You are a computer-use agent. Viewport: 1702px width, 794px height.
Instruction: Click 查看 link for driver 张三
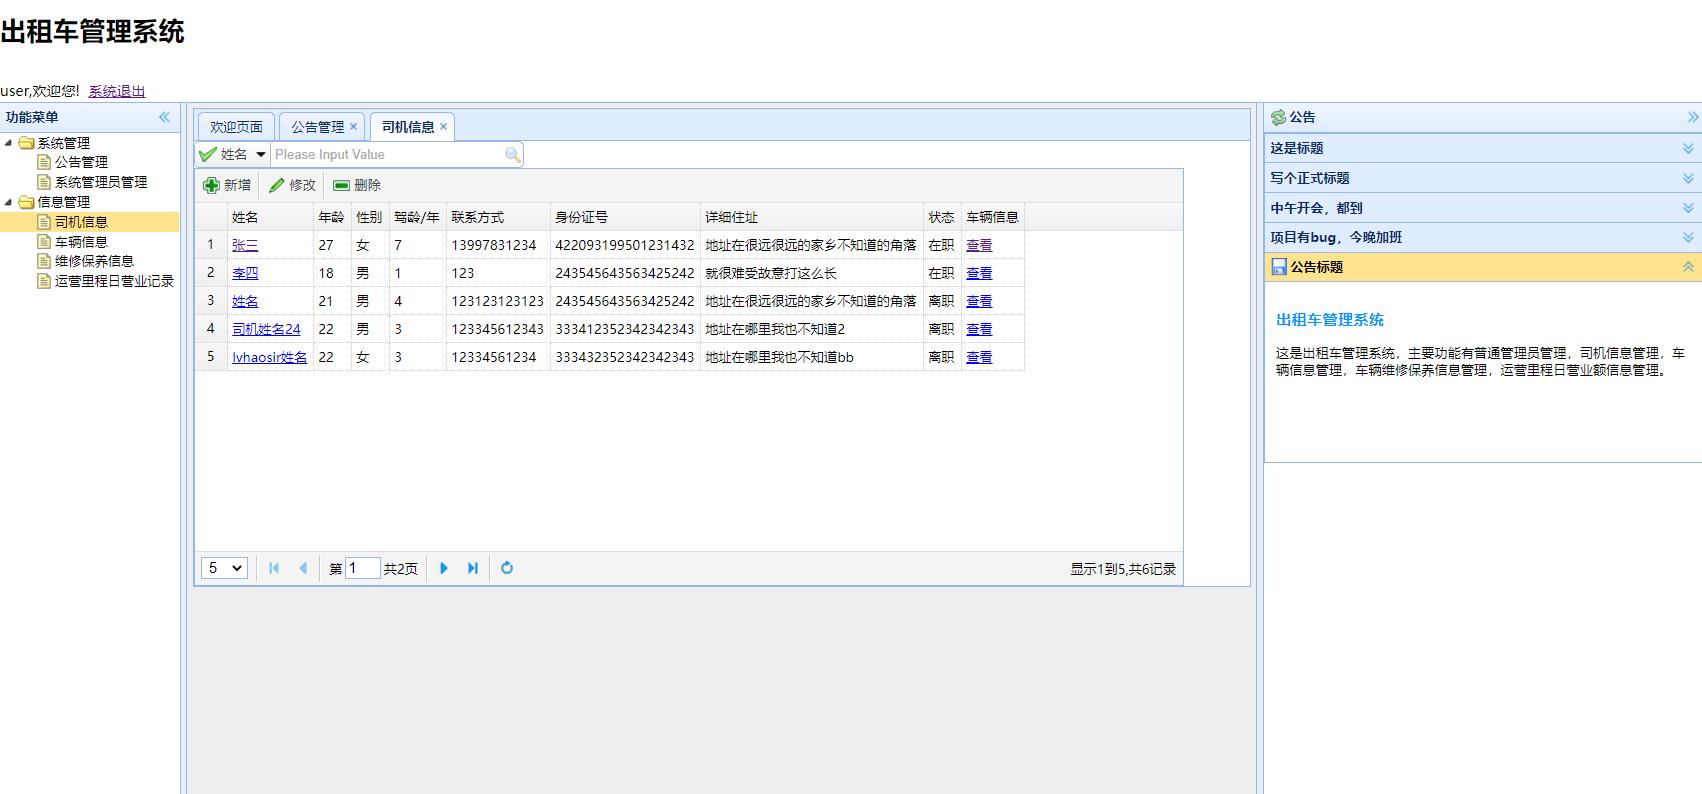[979, 245]
